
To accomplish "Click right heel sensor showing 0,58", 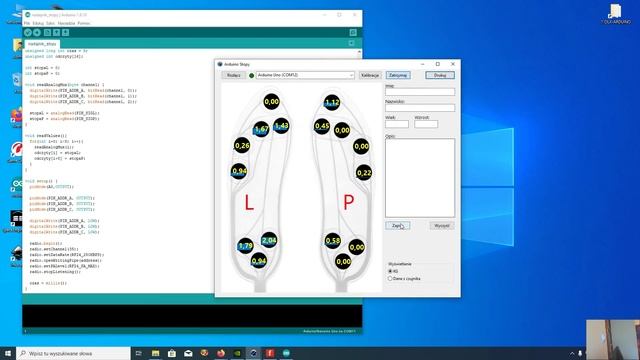I will [333, 241].
